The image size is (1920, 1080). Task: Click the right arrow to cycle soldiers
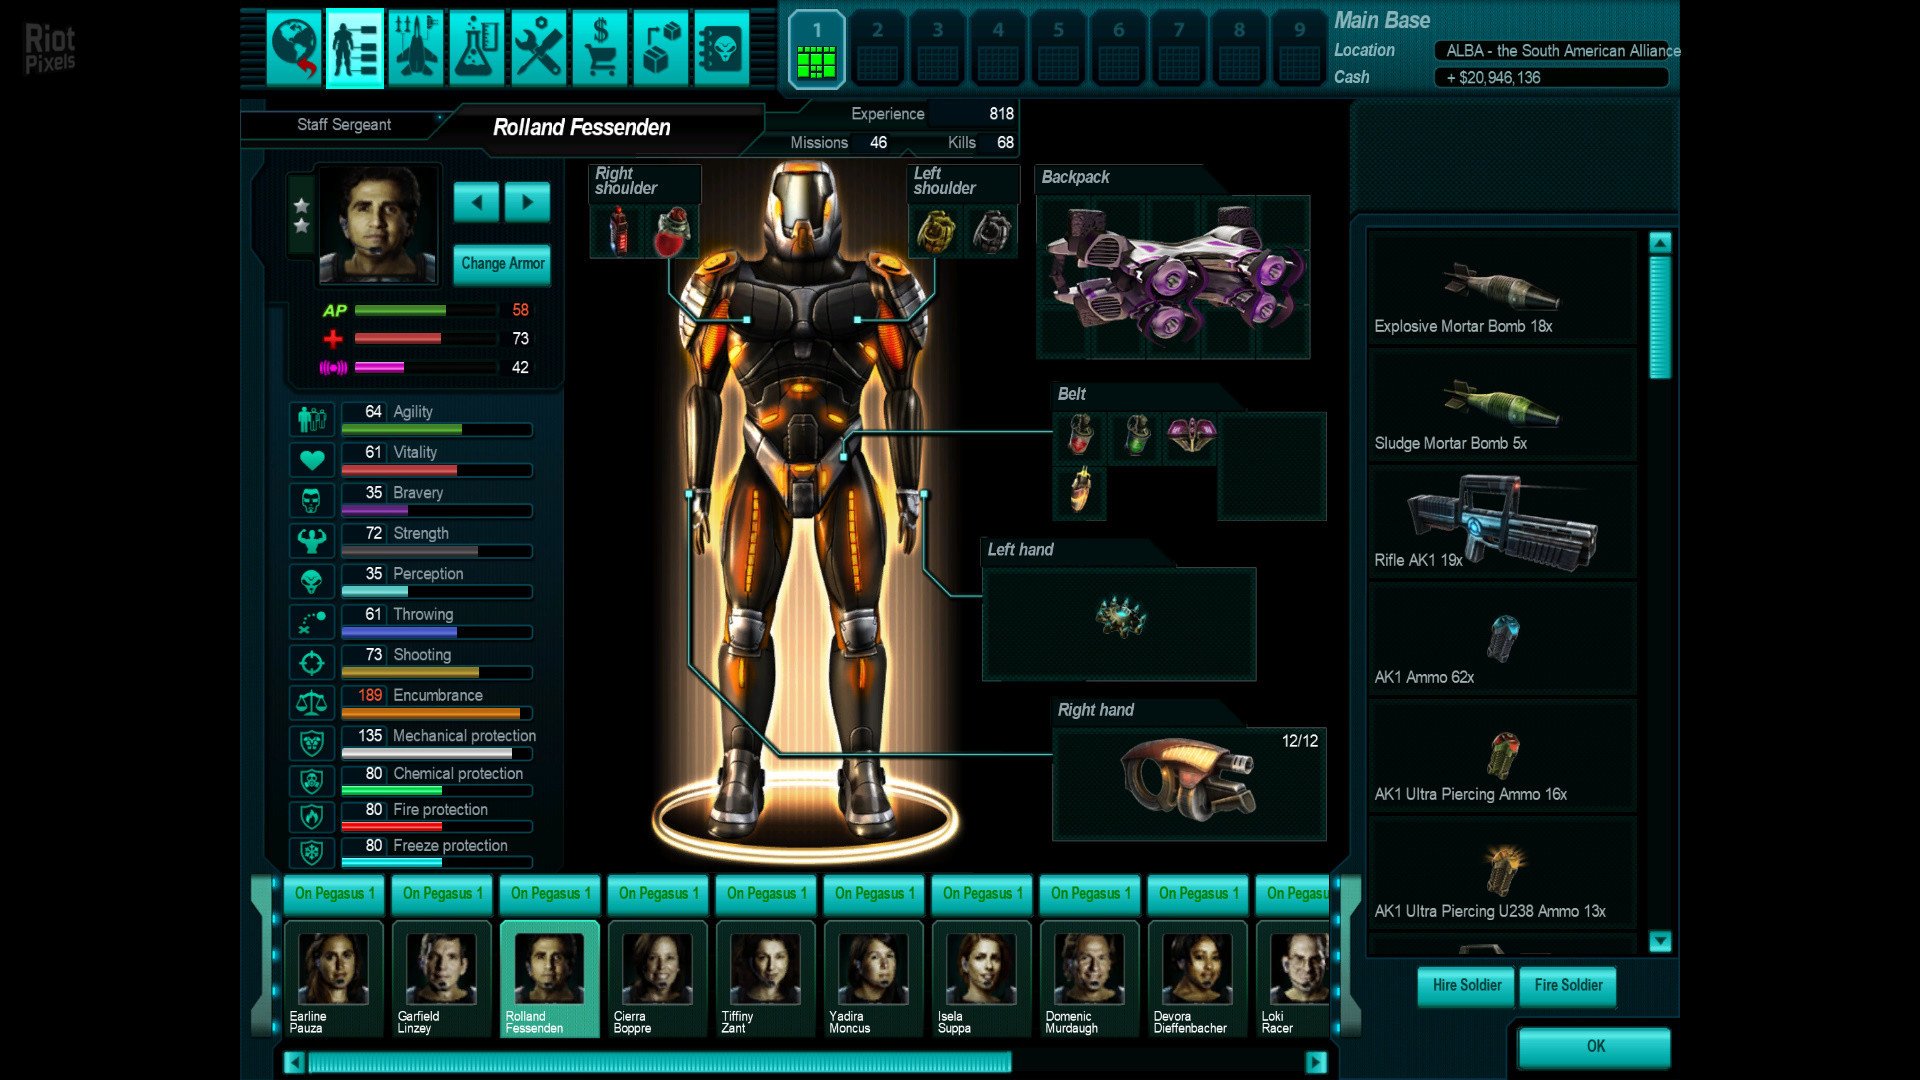click(527, 202)
